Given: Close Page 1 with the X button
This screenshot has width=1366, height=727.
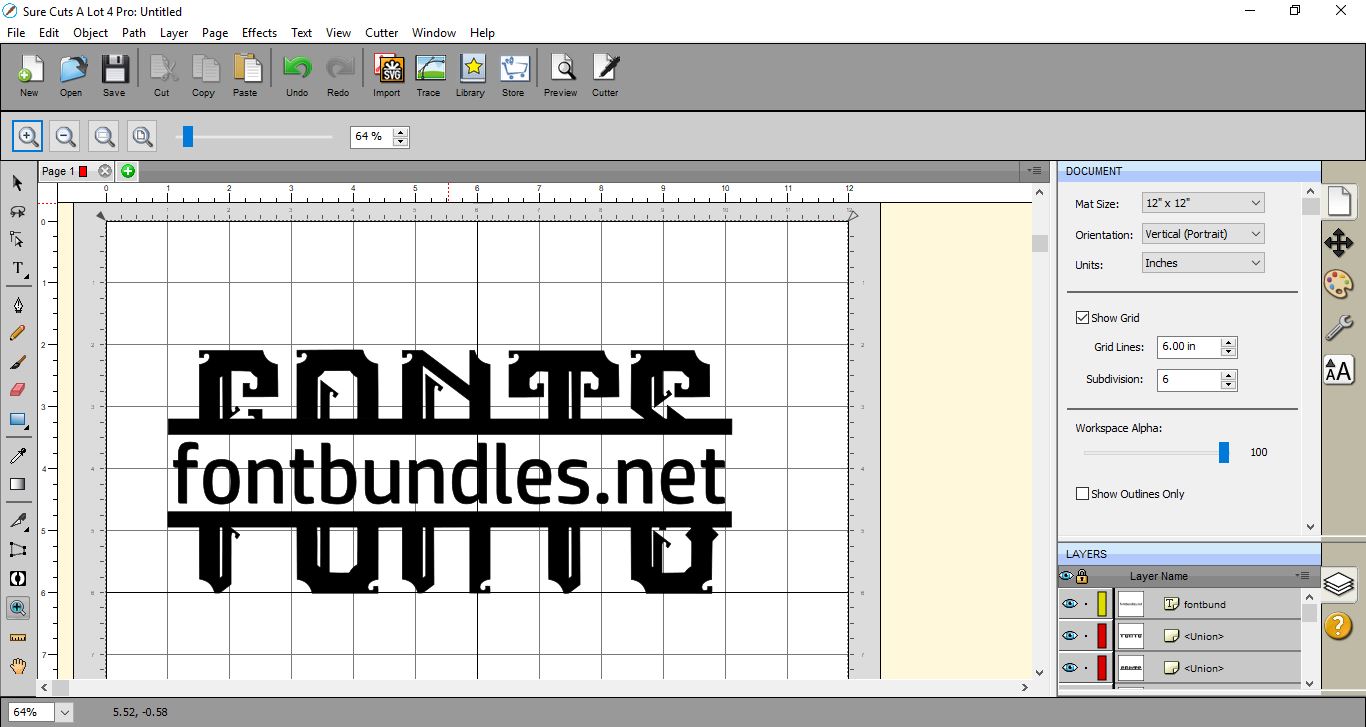Looking at the screenshot, I should [x=105, y=171].
